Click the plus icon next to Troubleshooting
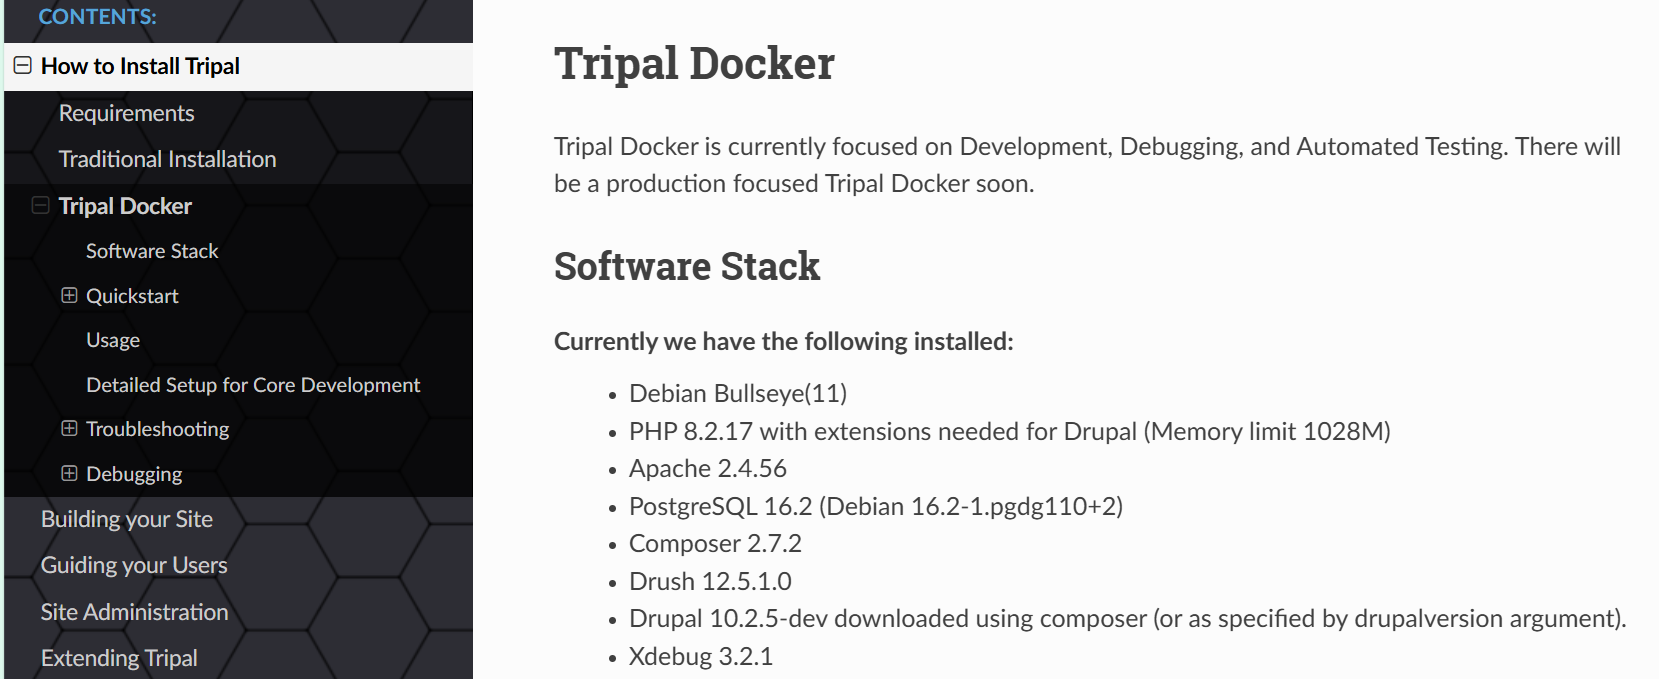Screen dimensions: 1659x679 (68, 428)
